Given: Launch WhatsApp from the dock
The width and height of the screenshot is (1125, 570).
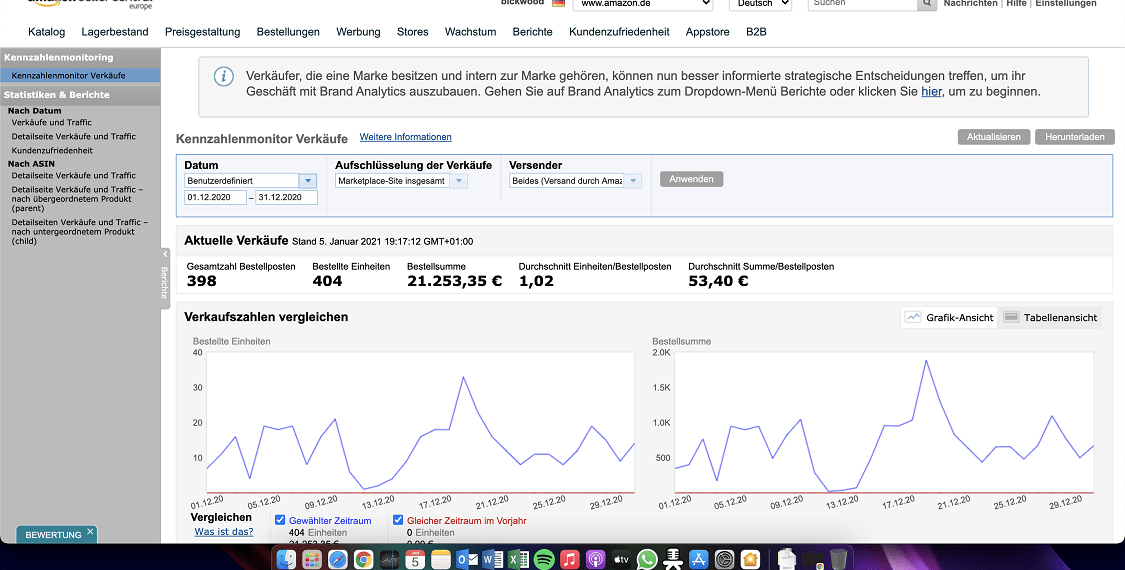Looking at the screenshot, I should [647, 559].
